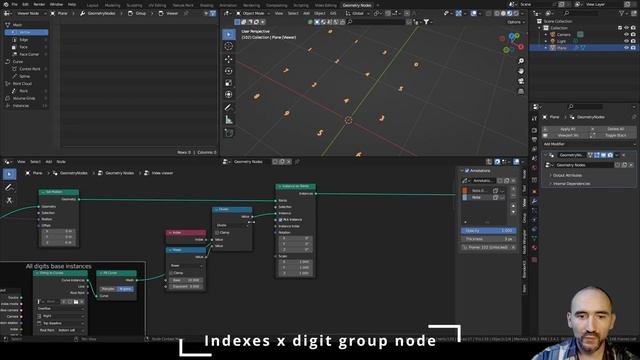This screenshot has width=640, height=360.
Task: Click the Toggle Stack button
Action: [613, 135]
